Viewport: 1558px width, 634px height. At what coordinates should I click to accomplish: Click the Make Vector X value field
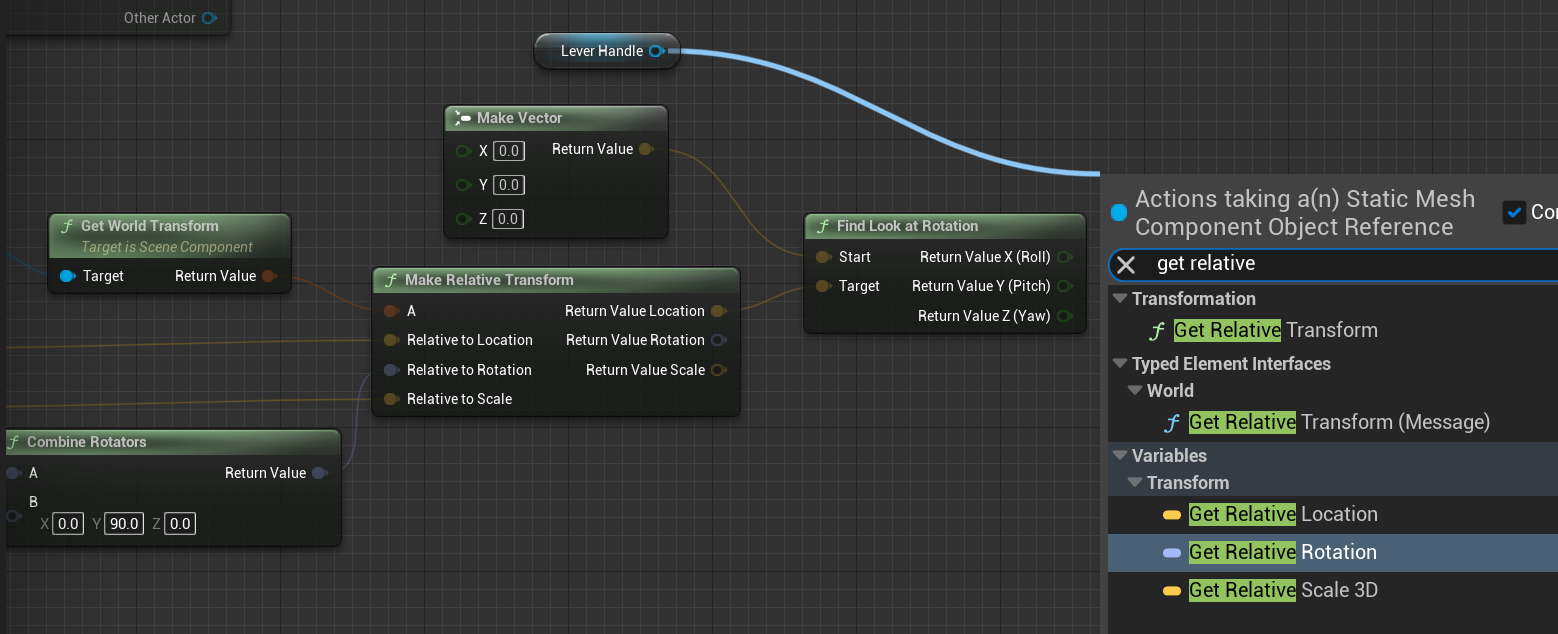(x=509, y=151)
